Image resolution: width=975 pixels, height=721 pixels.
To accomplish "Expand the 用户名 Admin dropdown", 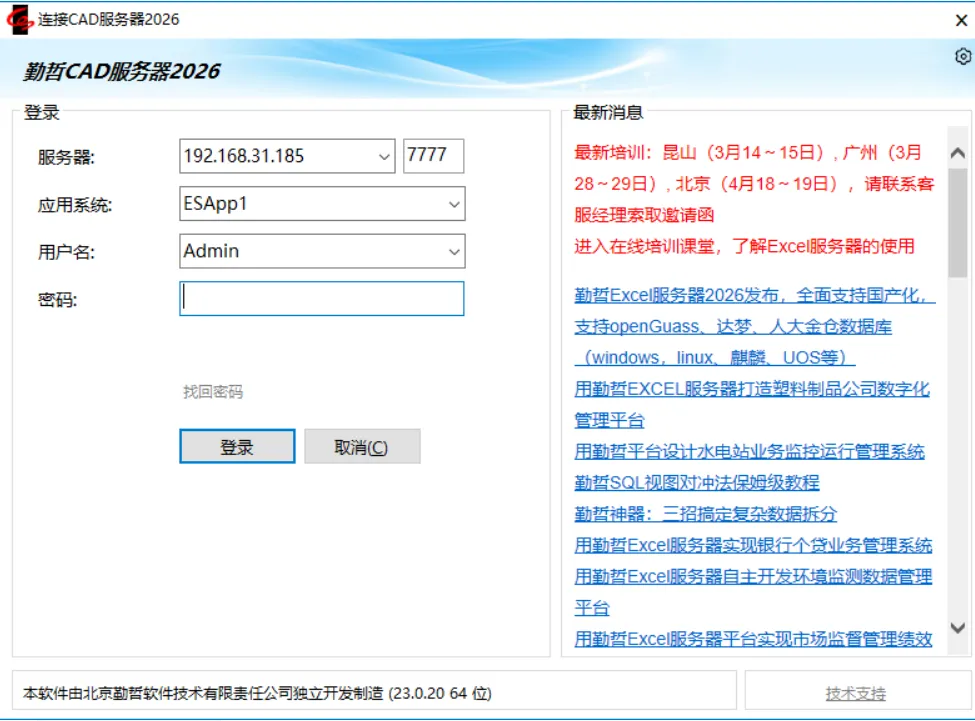I will pyautogui.click(x=455, y=252).
